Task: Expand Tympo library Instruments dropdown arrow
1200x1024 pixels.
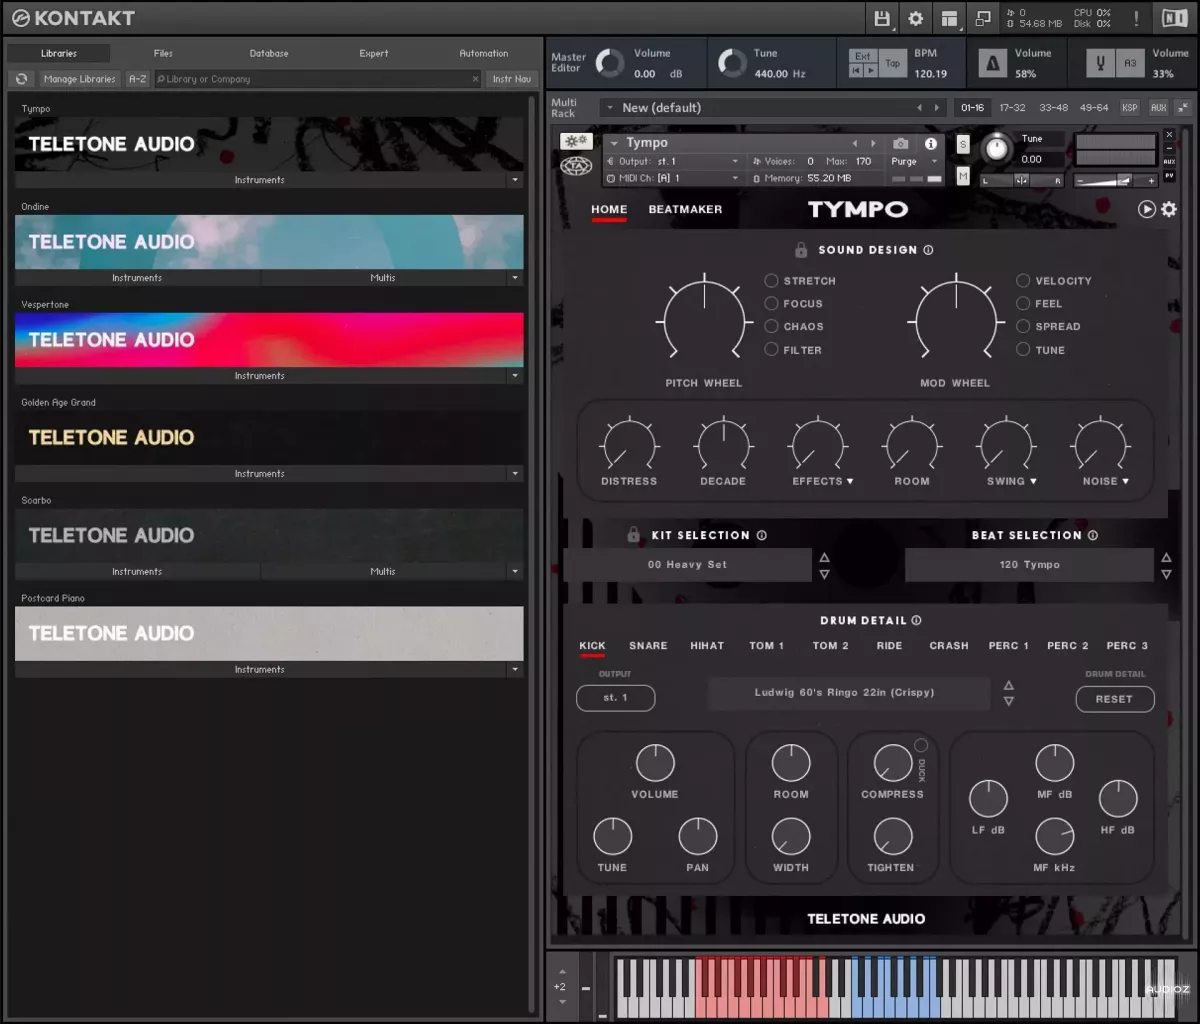Action: [515, 181]
